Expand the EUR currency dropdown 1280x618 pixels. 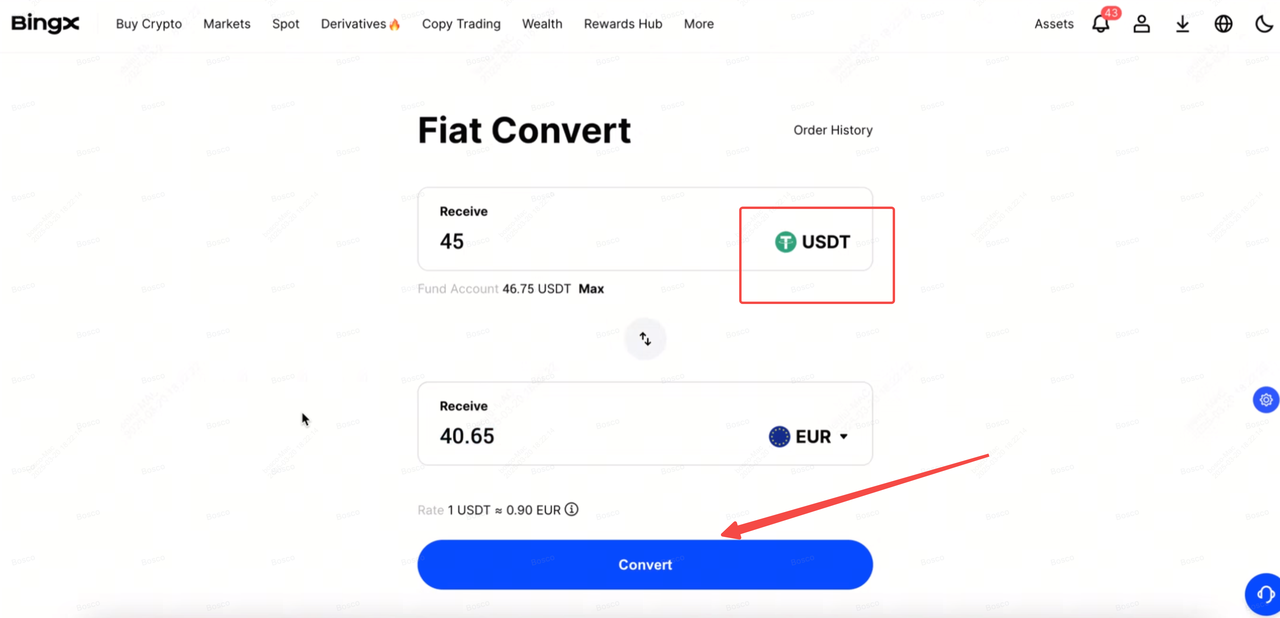pyautogui.click(x=809, y=436)
